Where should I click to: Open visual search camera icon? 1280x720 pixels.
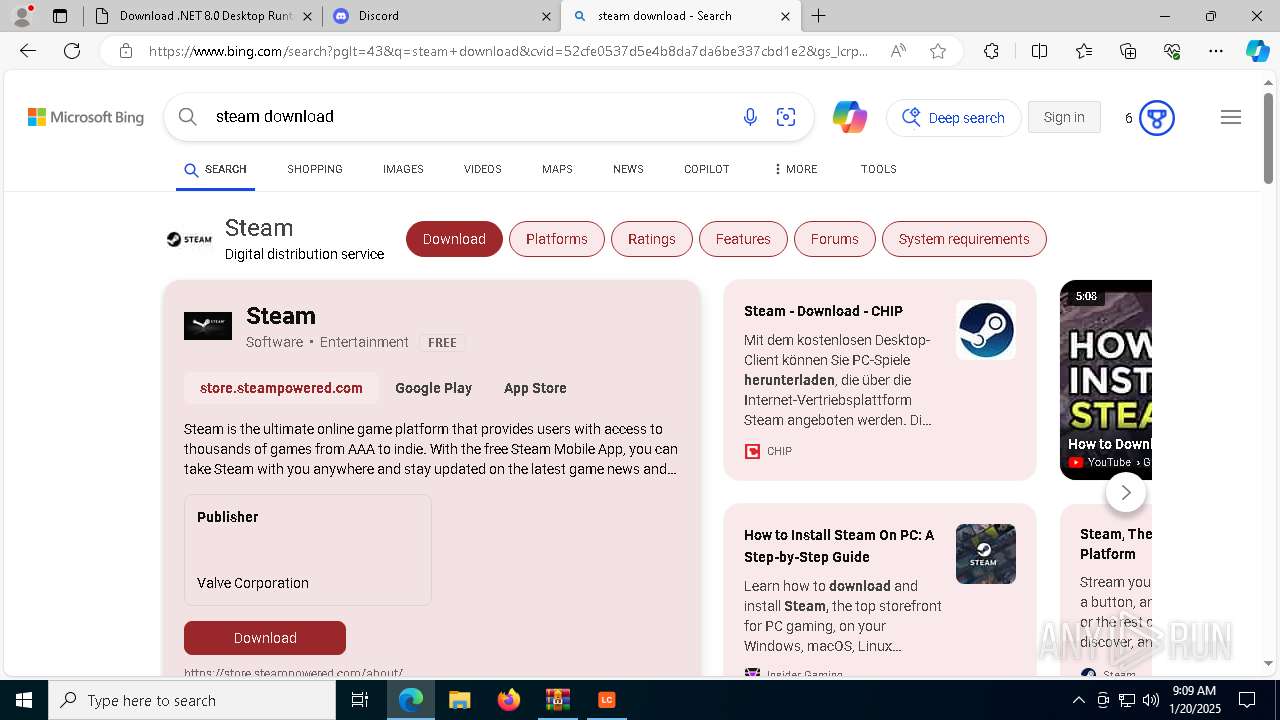[x=786, y=117]
